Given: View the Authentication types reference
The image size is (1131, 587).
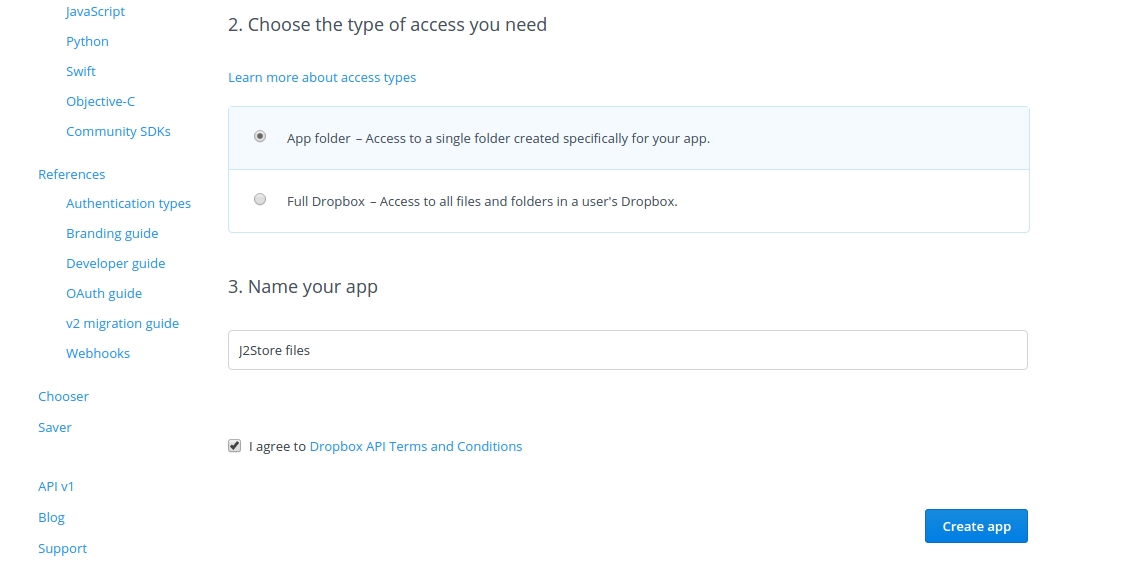Looking at the screenshot, I should click(x=128, y=203).
